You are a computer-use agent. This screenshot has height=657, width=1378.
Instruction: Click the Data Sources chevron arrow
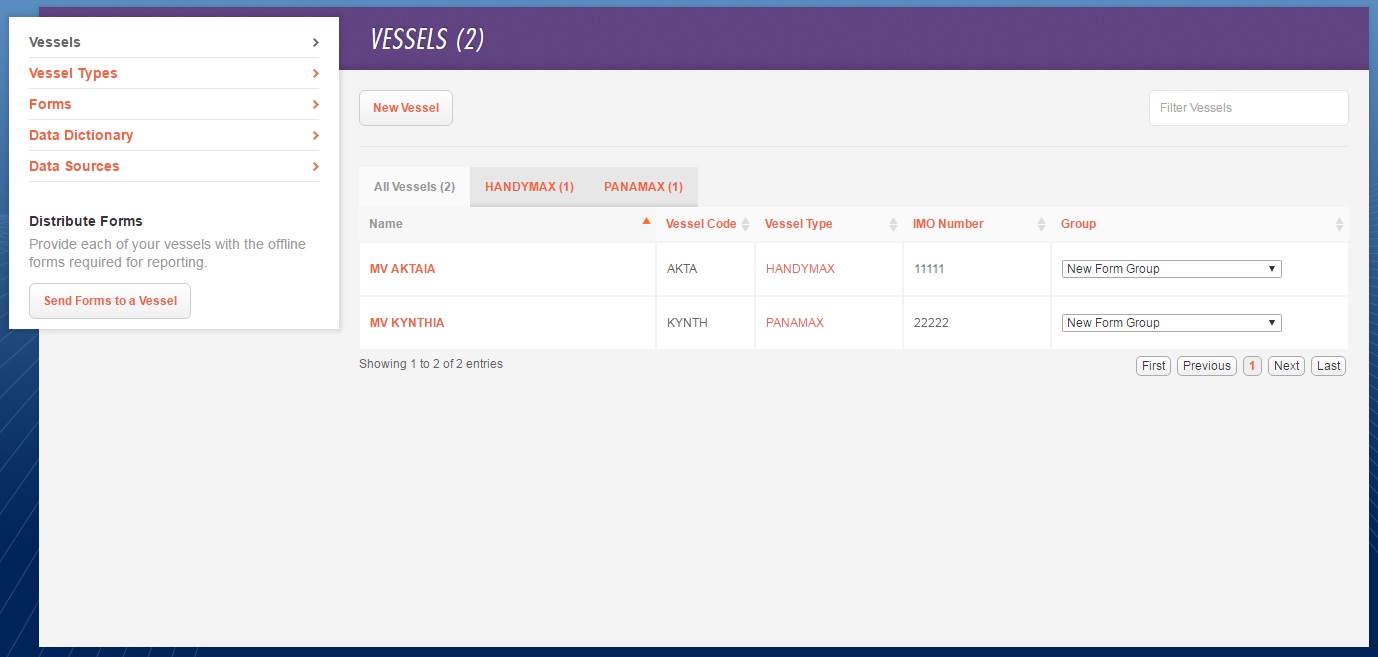[315, 166]
